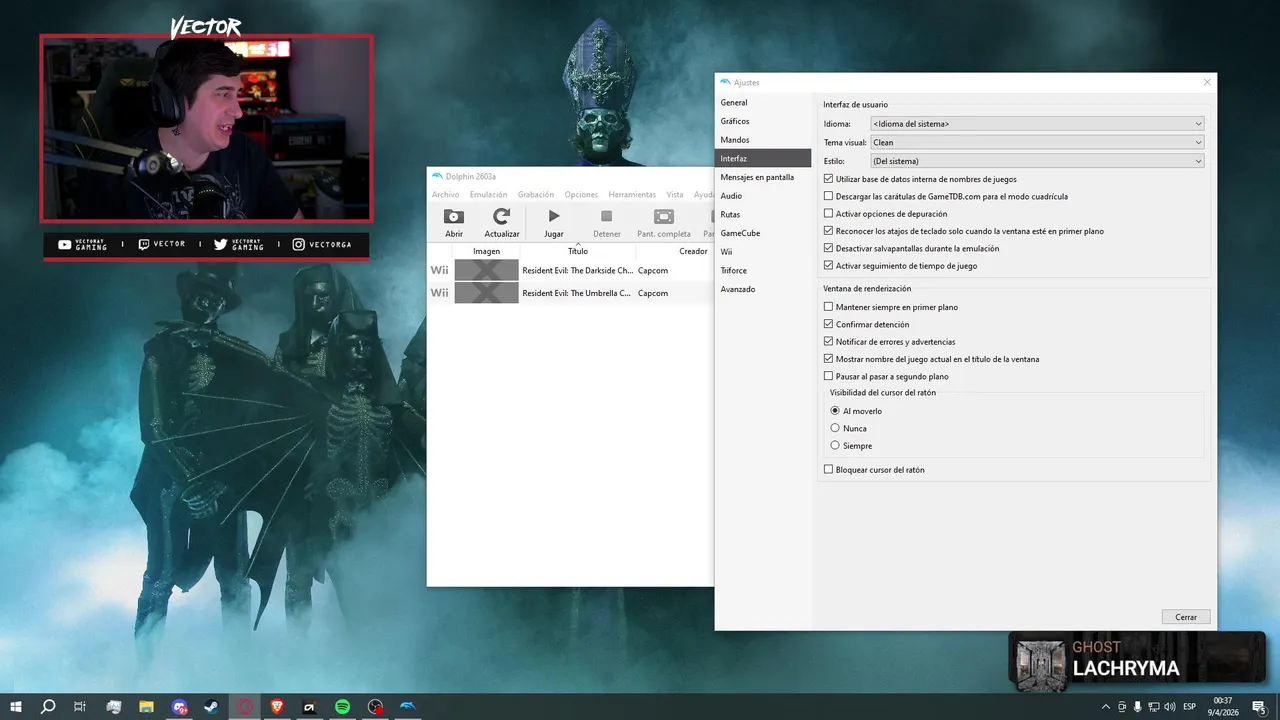This screenshot has width=1280, height=720.
Task: Switch to Audio settings tab
Action: (763, 196)
